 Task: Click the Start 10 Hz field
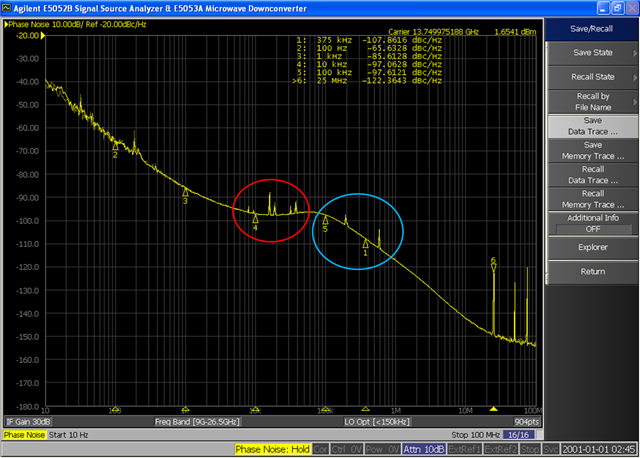[69, 435]
